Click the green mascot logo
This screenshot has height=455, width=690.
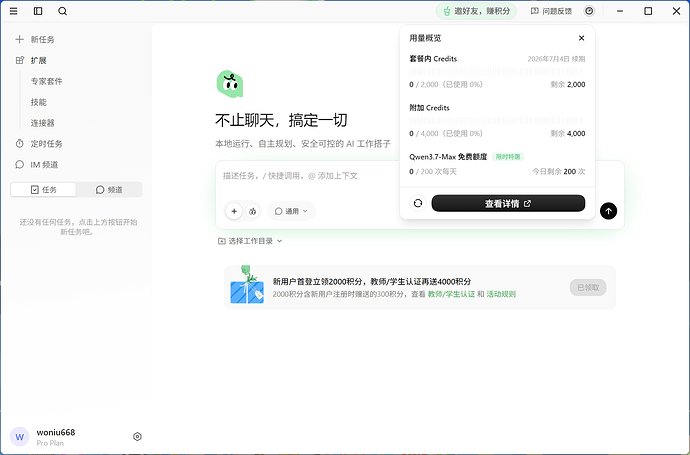point(230,84)
